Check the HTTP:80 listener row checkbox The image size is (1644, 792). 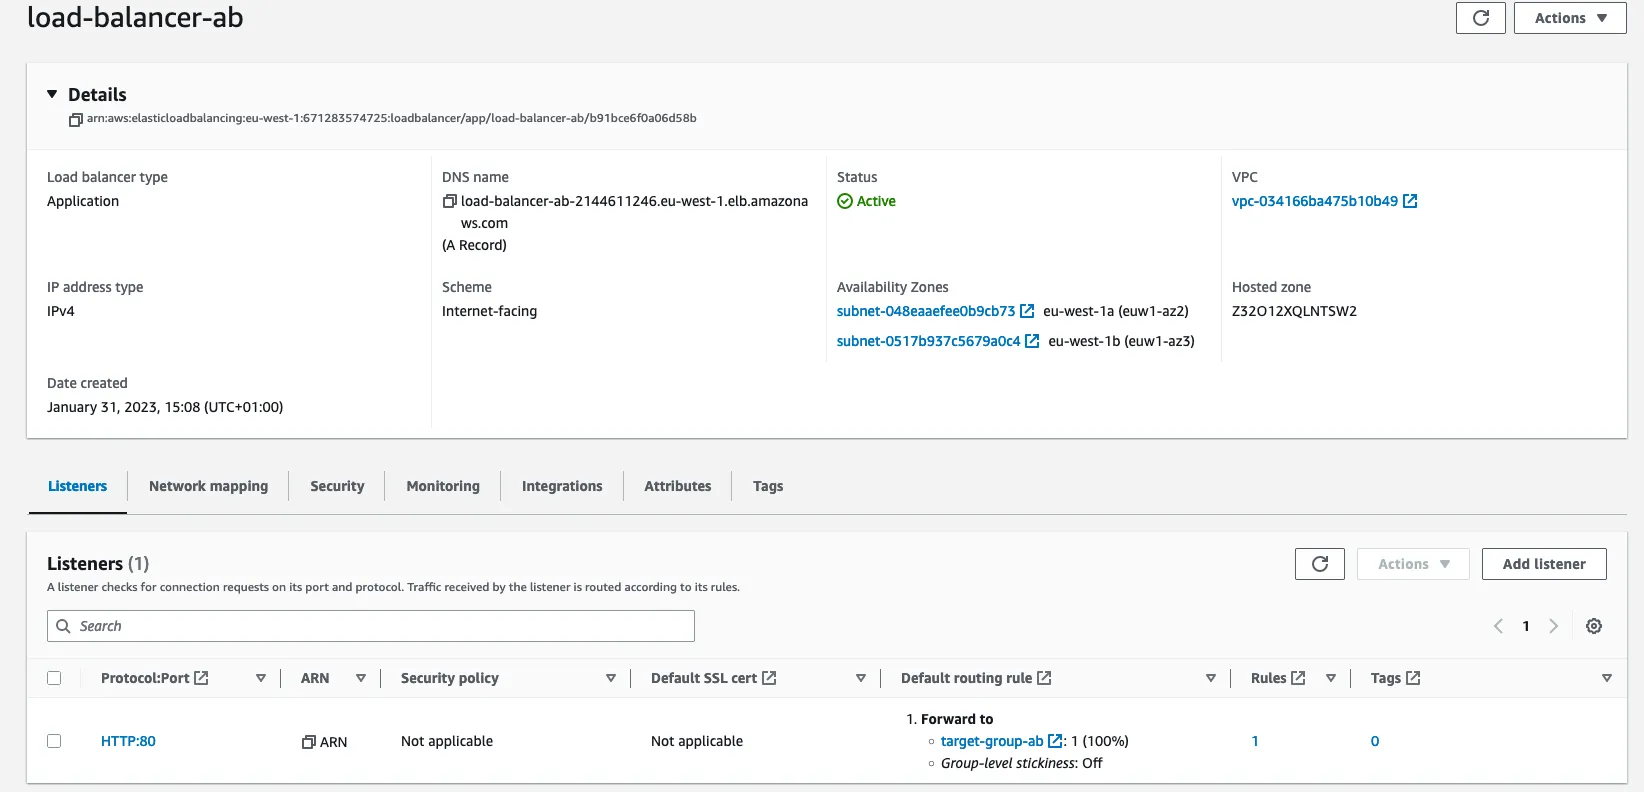(x=54, y=741)
